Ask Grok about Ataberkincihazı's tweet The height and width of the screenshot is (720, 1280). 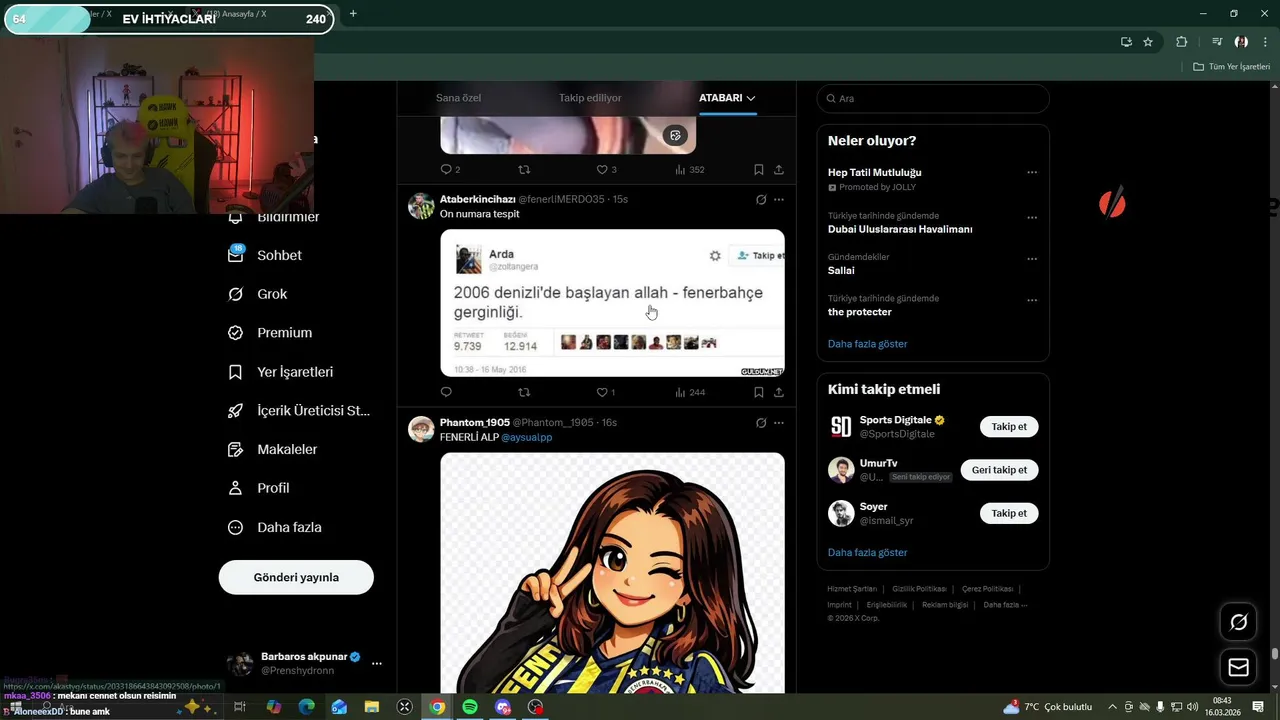(x=761, y=200)
